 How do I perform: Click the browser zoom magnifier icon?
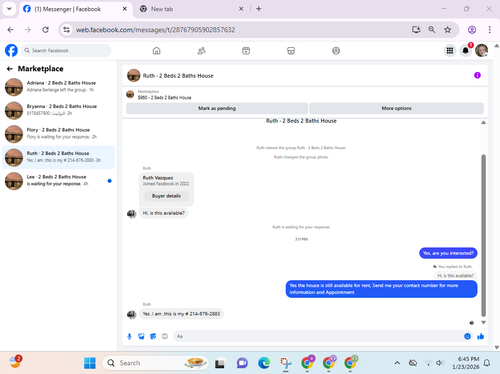(x=432, y=30)
